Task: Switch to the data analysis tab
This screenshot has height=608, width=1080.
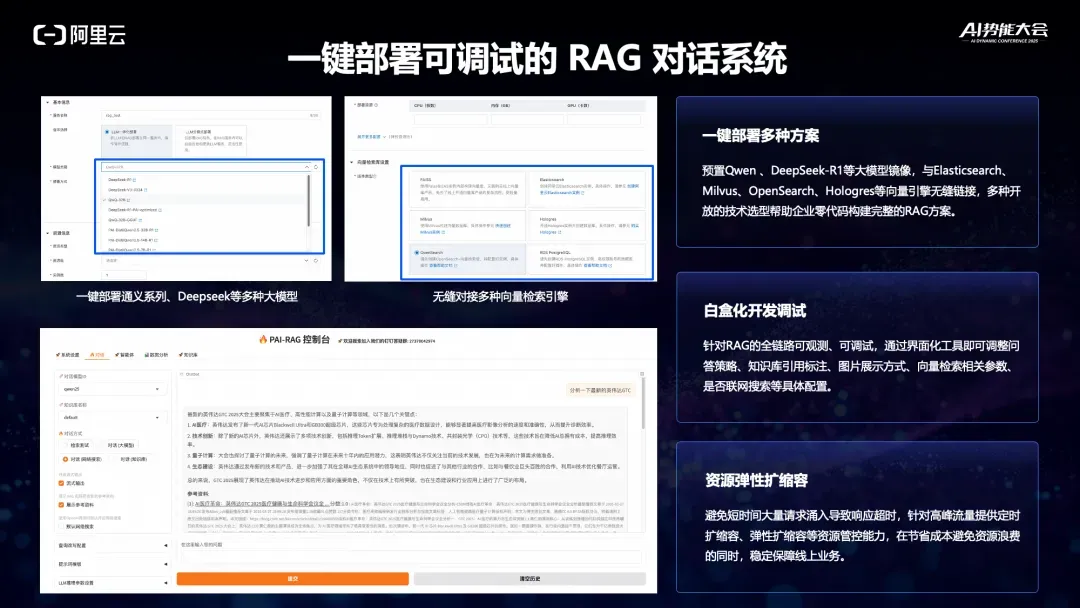Action: [156, 355]
